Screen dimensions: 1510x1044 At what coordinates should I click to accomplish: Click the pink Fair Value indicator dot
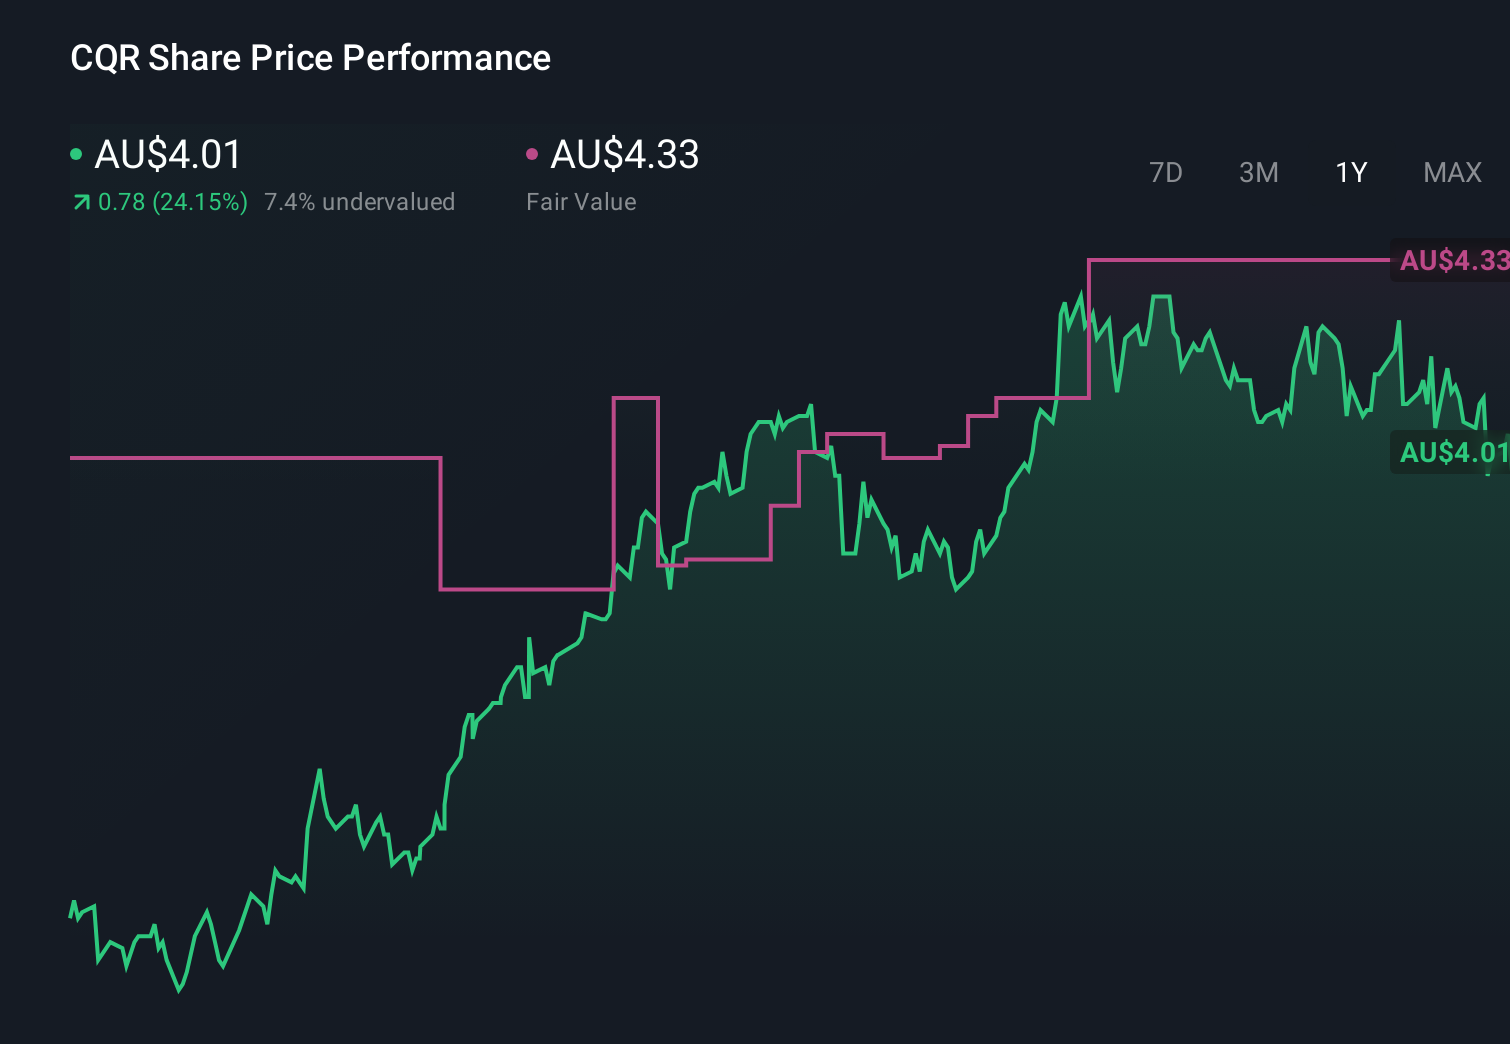pos(533,155)
